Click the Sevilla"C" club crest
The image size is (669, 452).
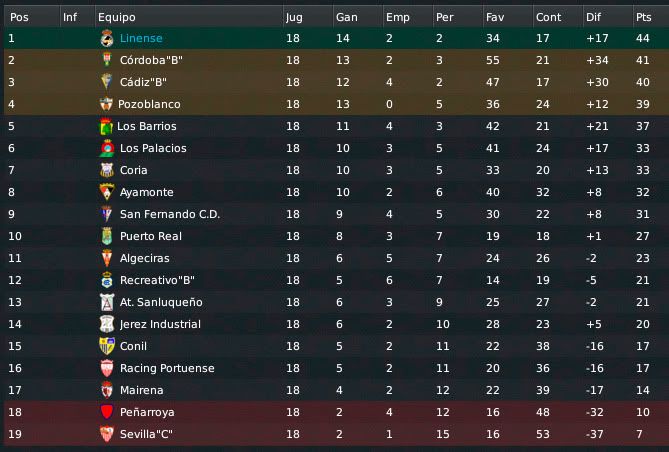(x=107, y=434)
